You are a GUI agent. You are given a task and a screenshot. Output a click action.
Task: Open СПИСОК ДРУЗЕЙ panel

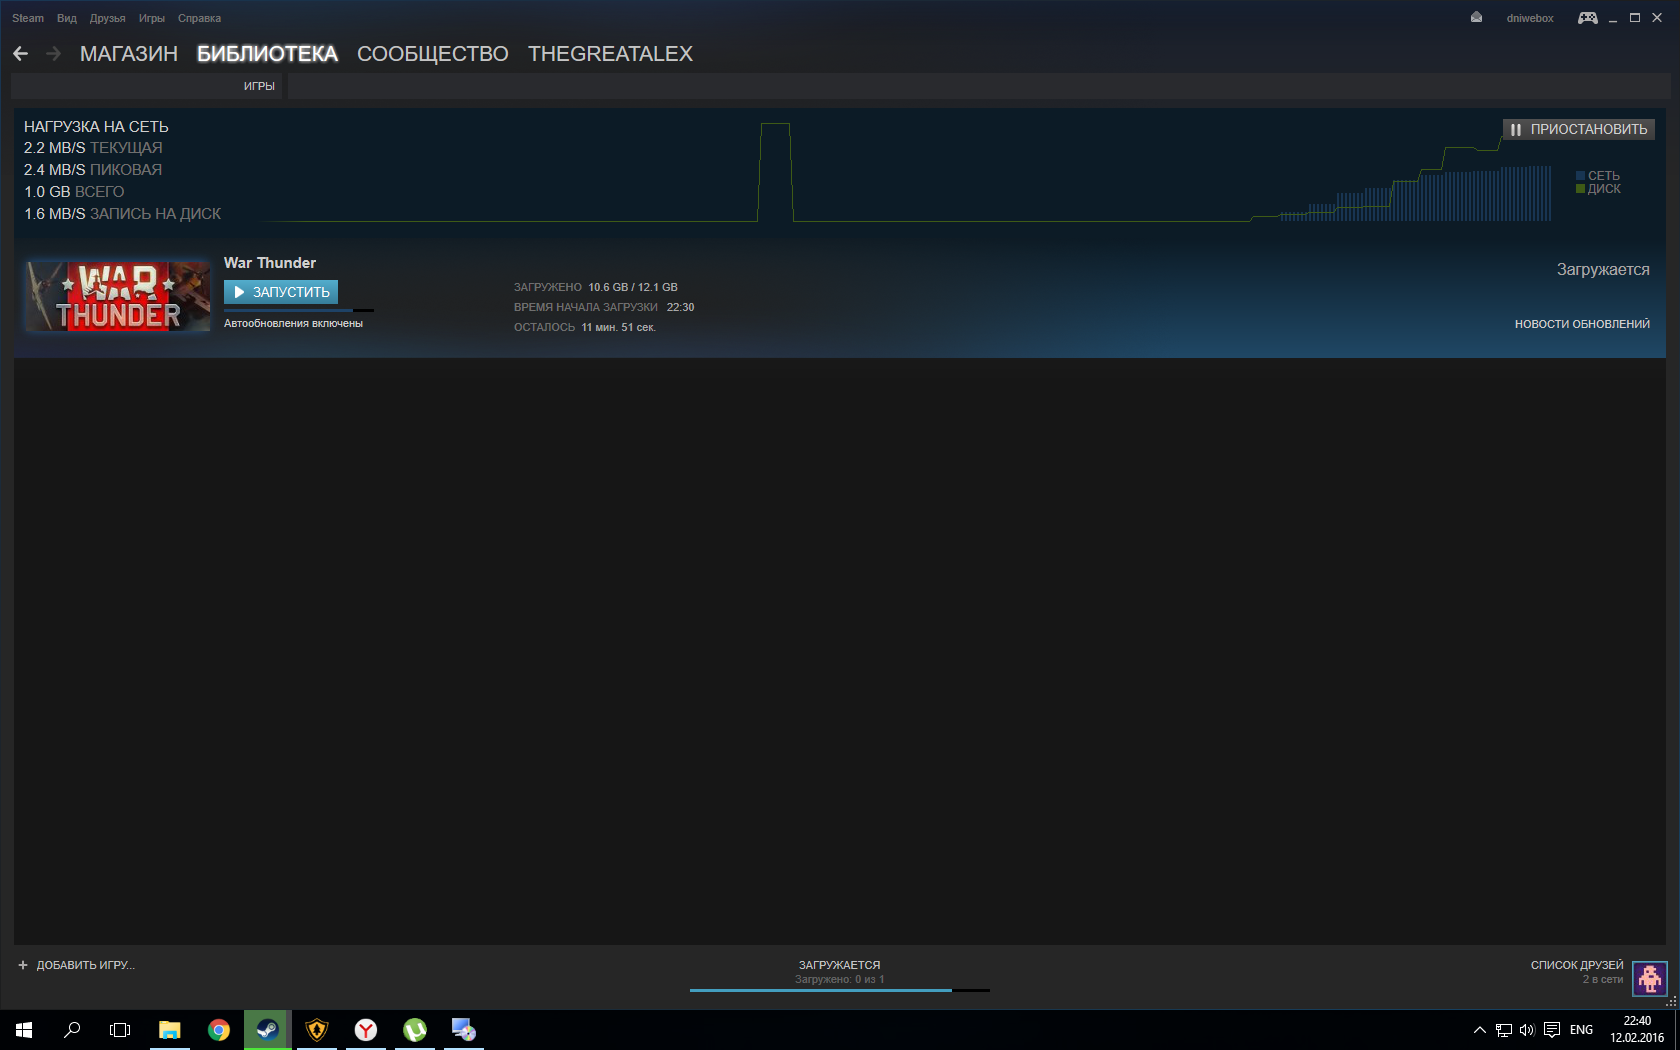[1577, 965]
